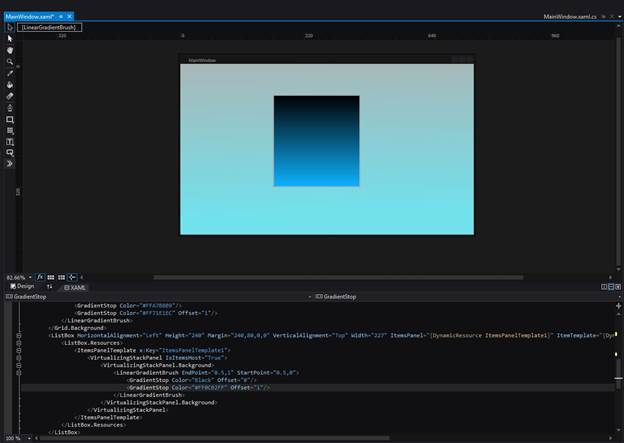Screen dimensions: 624x443
Task: Activate the Eyedropper tool
Action: click(x=10, y=73)
